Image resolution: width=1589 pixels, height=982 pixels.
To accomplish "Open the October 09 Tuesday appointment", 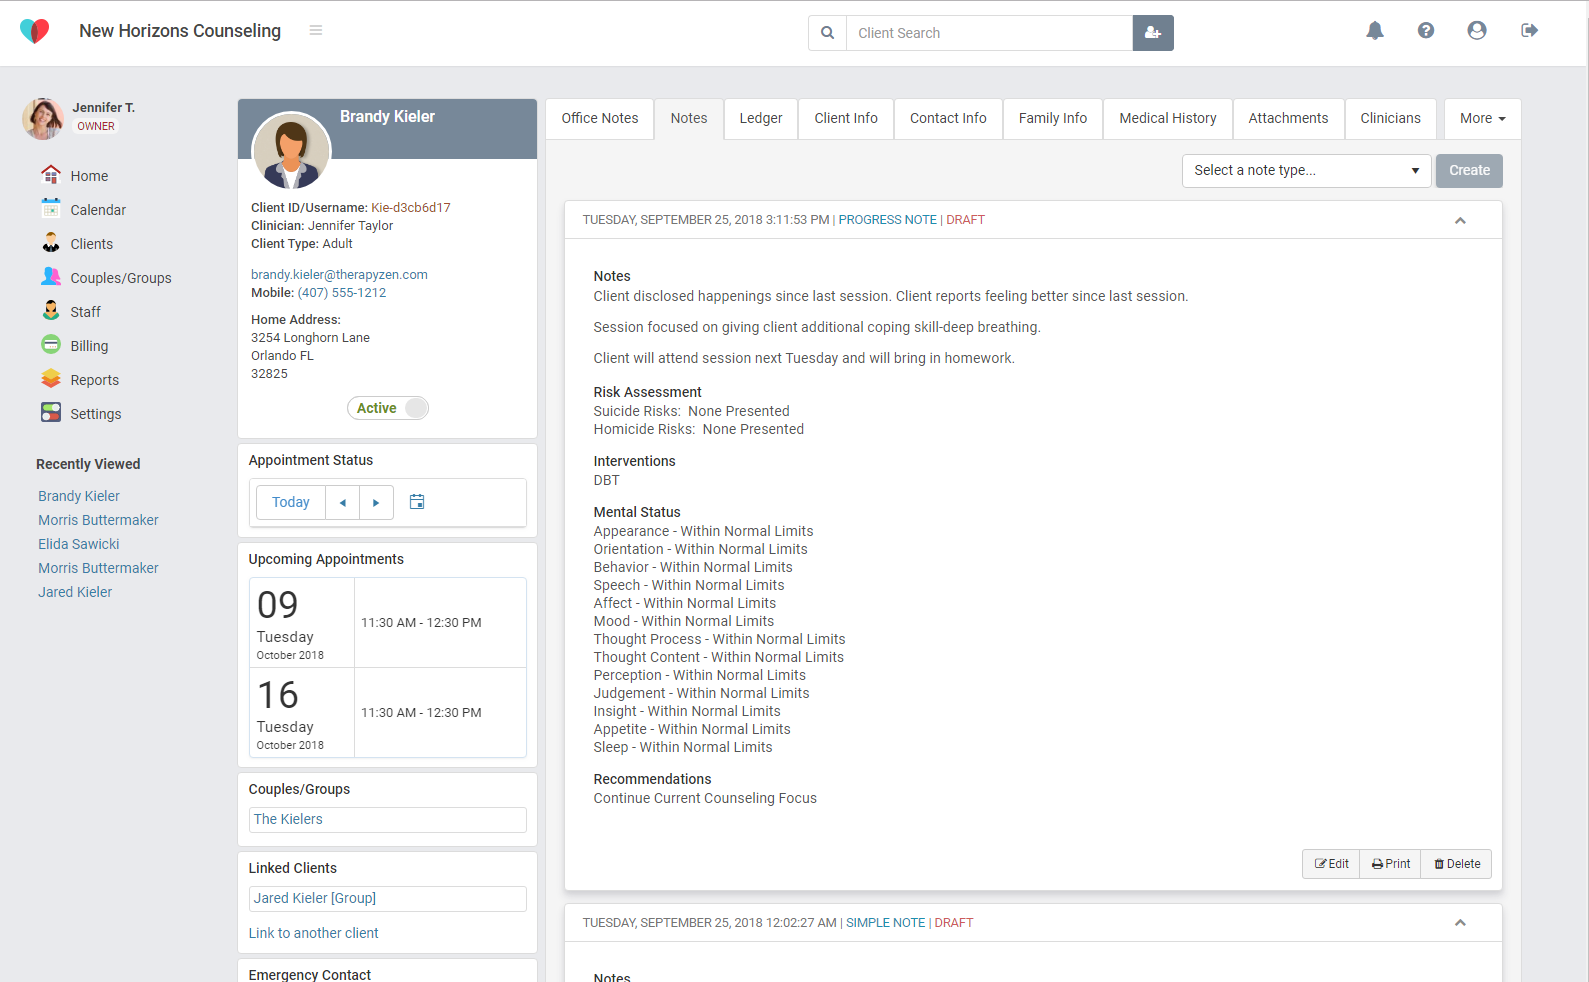I will pos(388,623).
